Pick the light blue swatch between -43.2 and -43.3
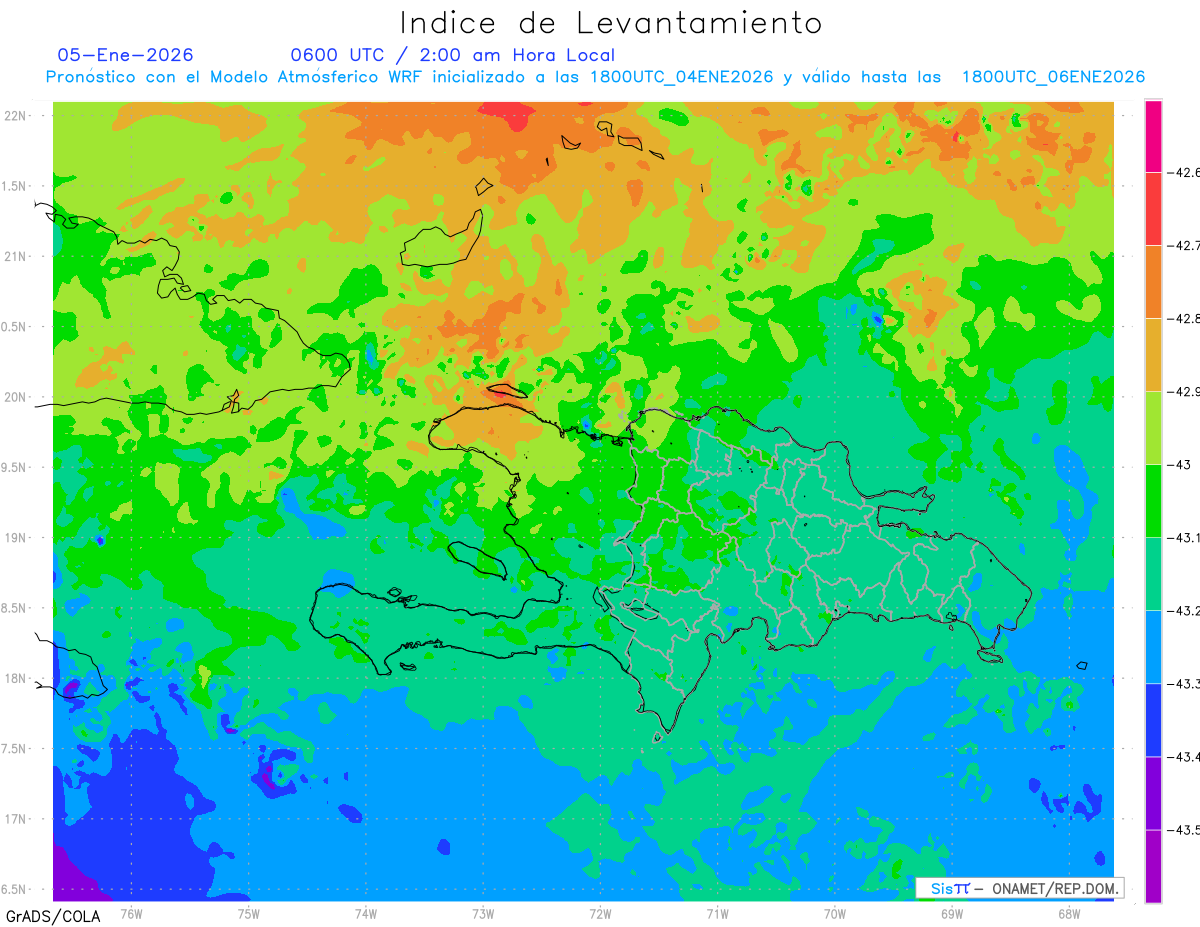 click(1153, 646)
